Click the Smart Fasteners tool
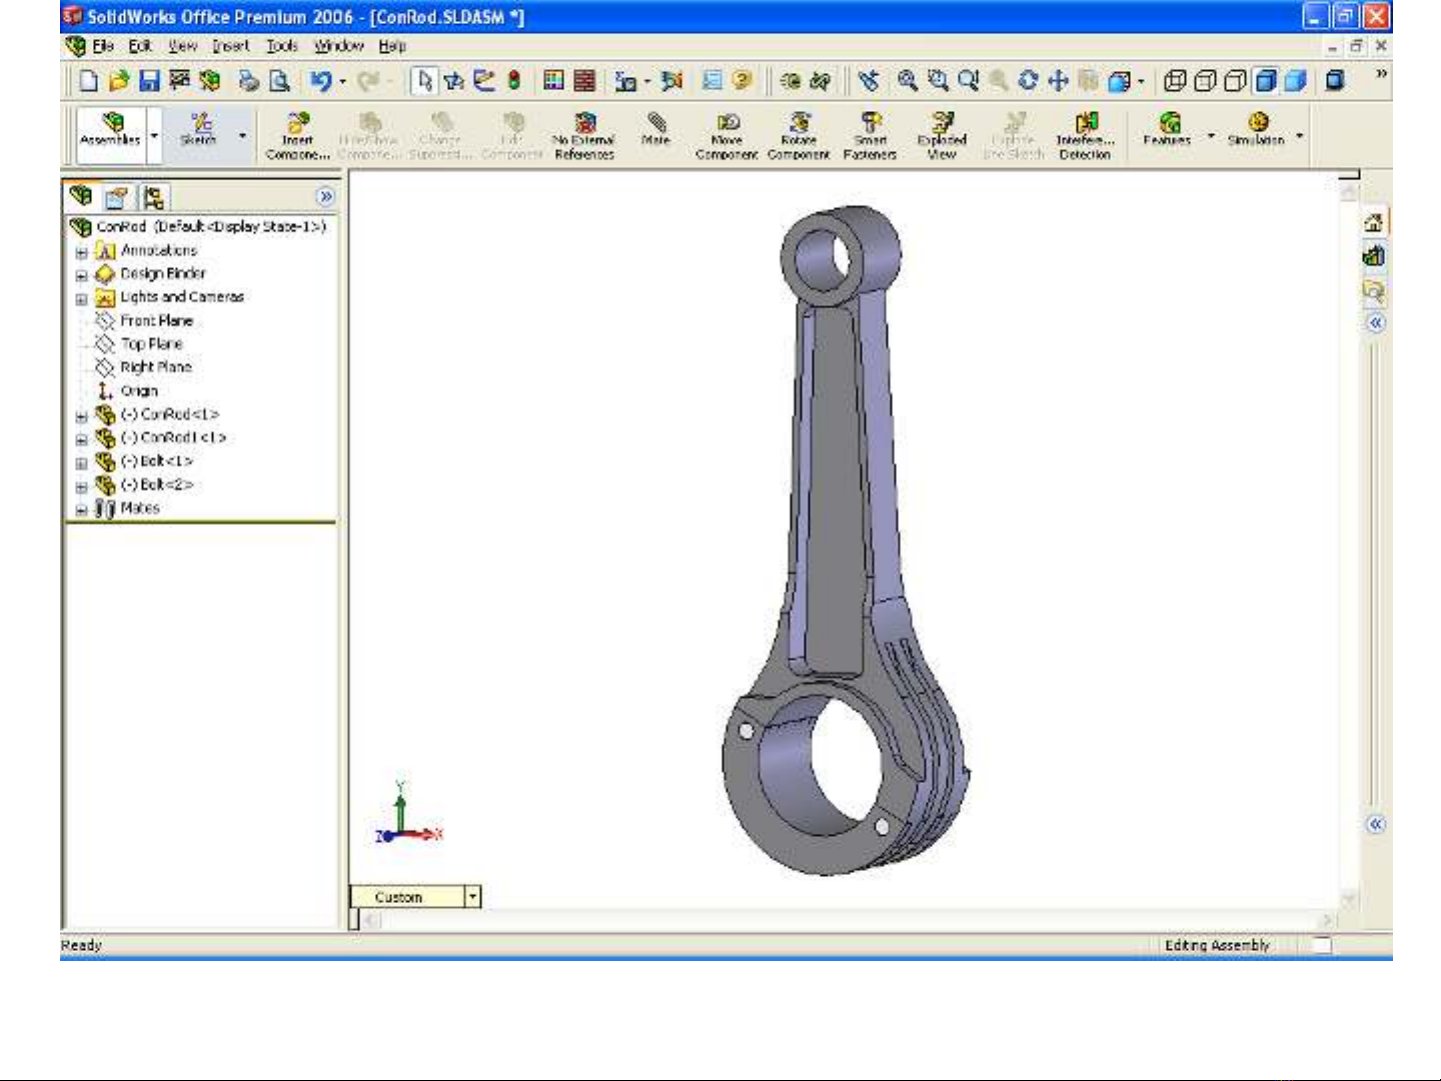The height and width of the screenshot is (1081, 1441). coord(870,135)
